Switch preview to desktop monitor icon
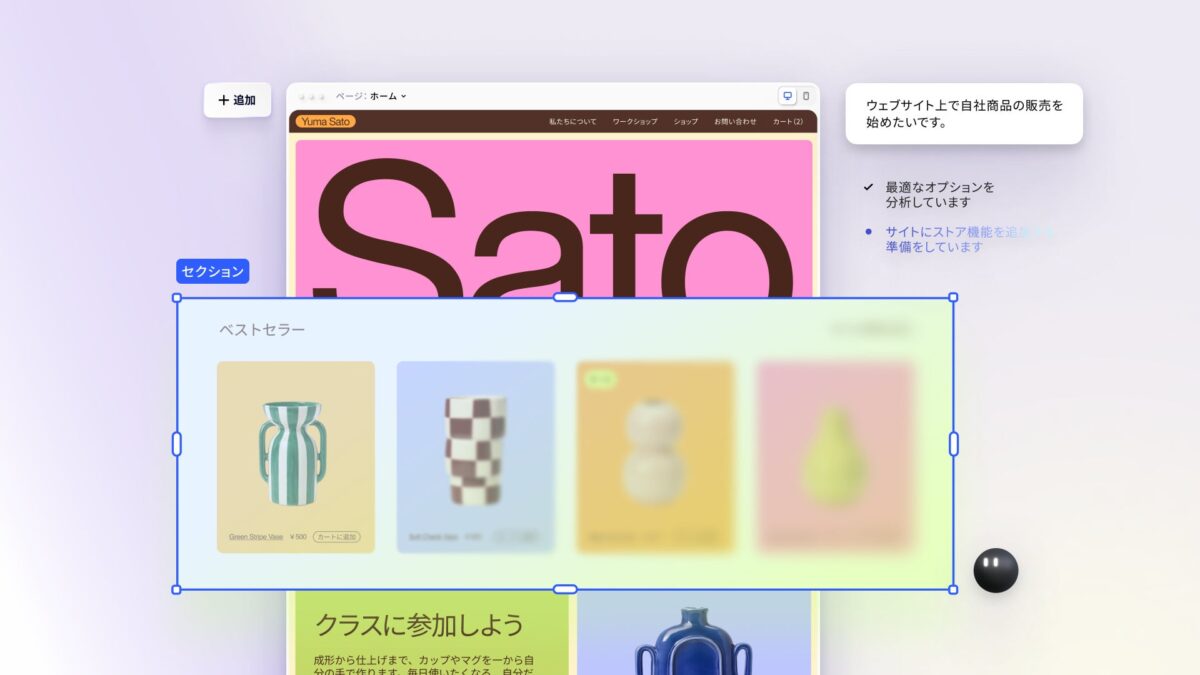 (788, 95)
